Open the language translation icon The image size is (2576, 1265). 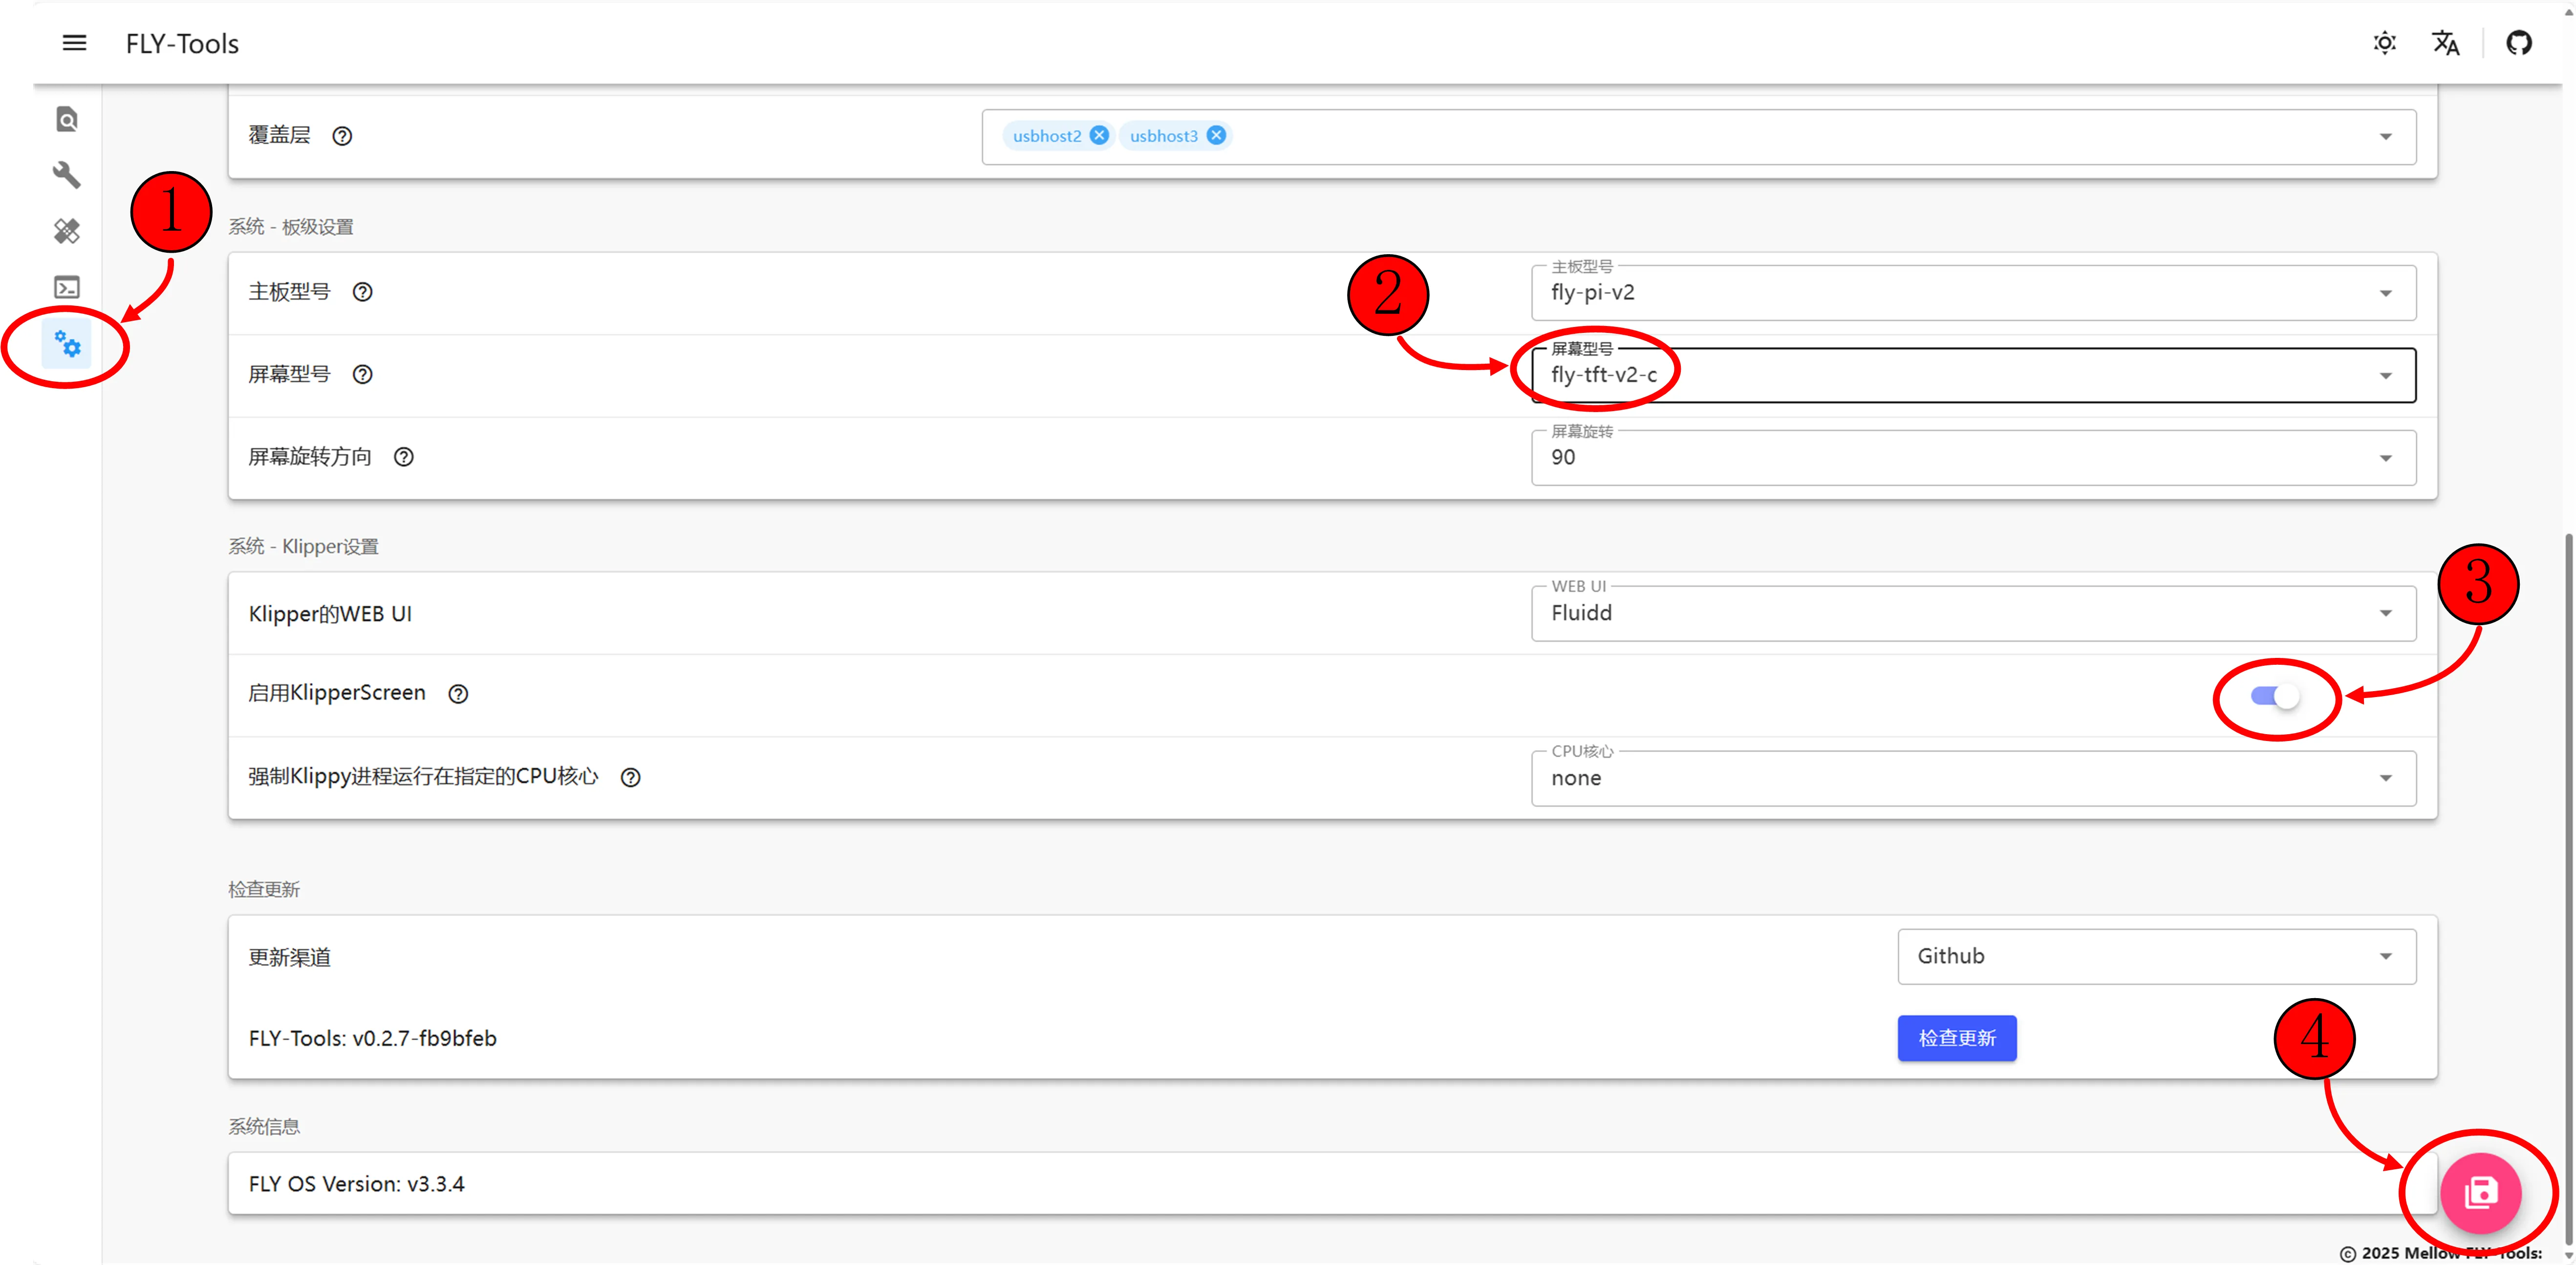[2445, 43]
